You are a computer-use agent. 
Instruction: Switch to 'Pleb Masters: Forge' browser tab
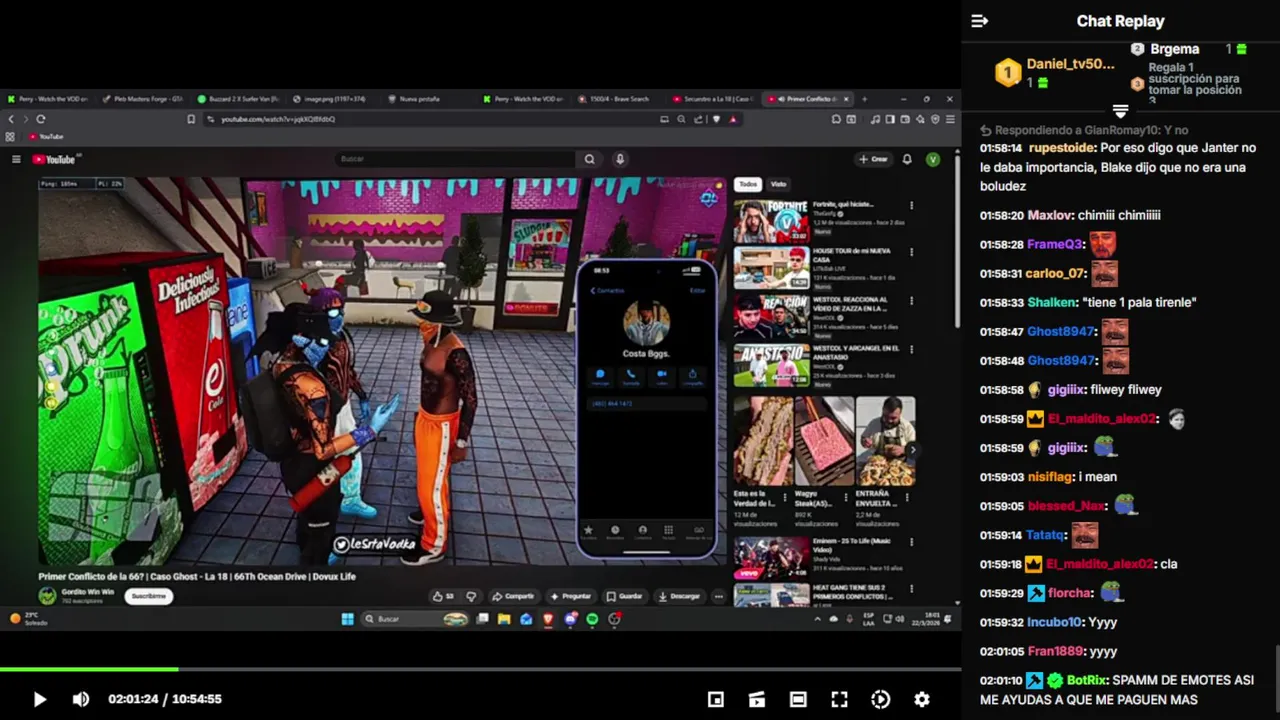(x=143, y=99)
